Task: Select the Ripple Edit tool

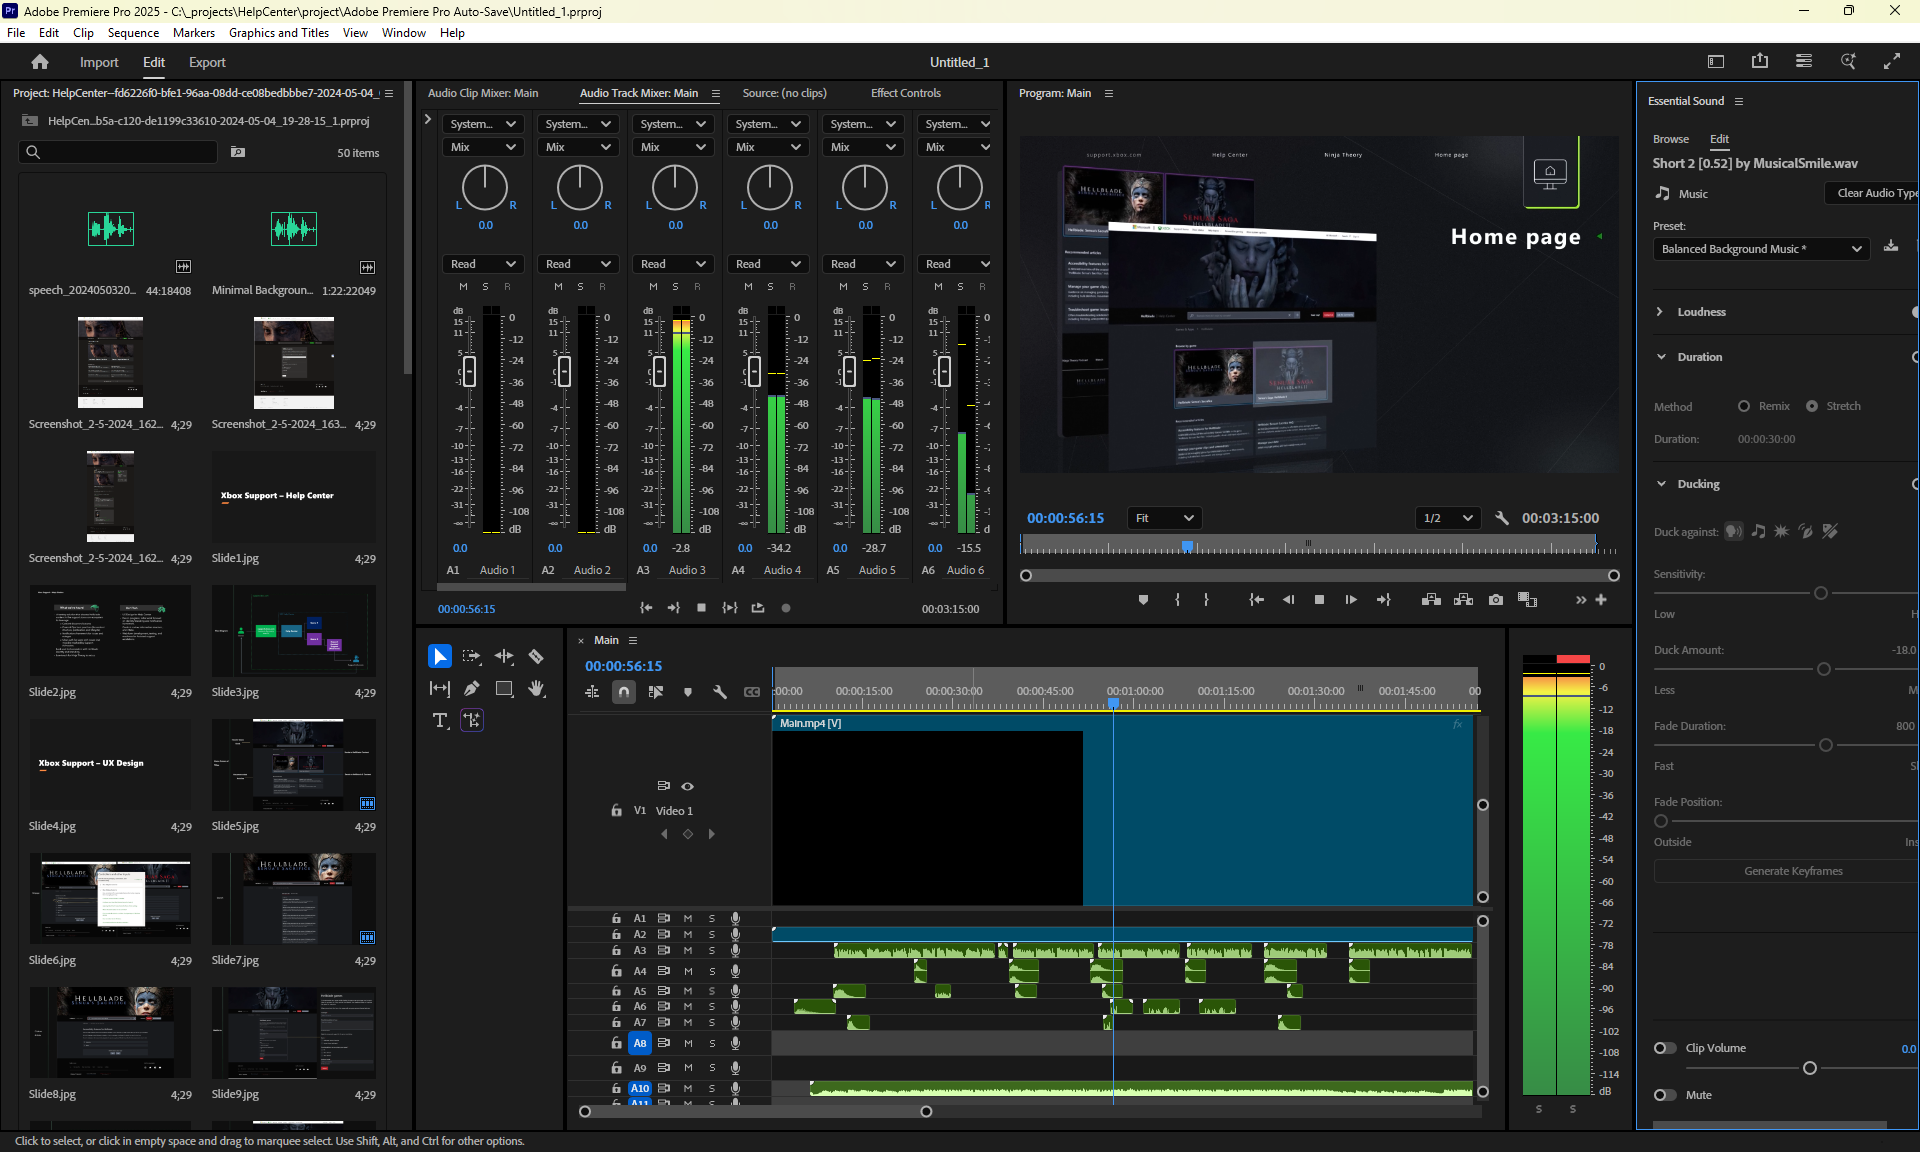Action: (x=504, y=657)
